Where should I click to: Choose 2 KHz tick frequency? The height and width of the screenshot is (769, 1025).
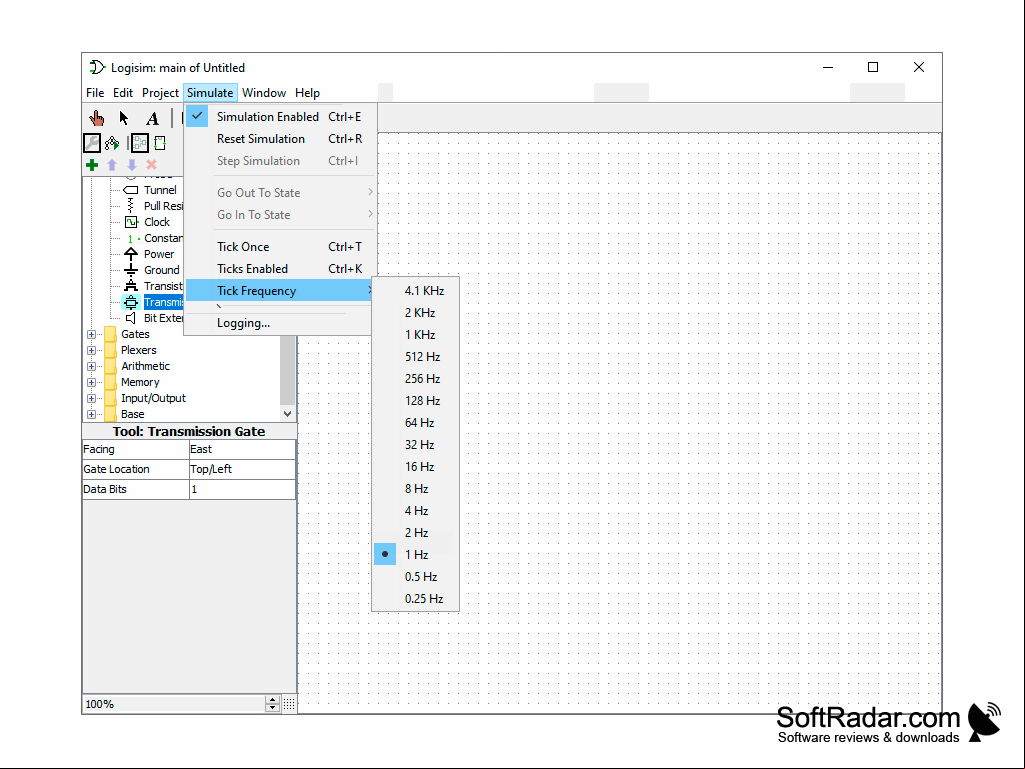tap(416, 313)
